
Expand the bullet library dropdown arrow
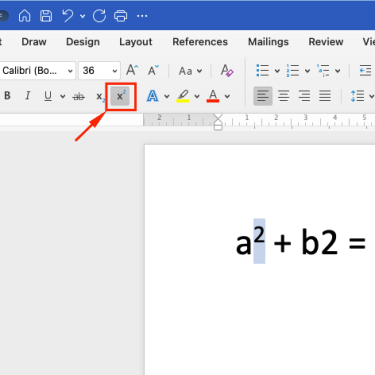coord(277,71)
